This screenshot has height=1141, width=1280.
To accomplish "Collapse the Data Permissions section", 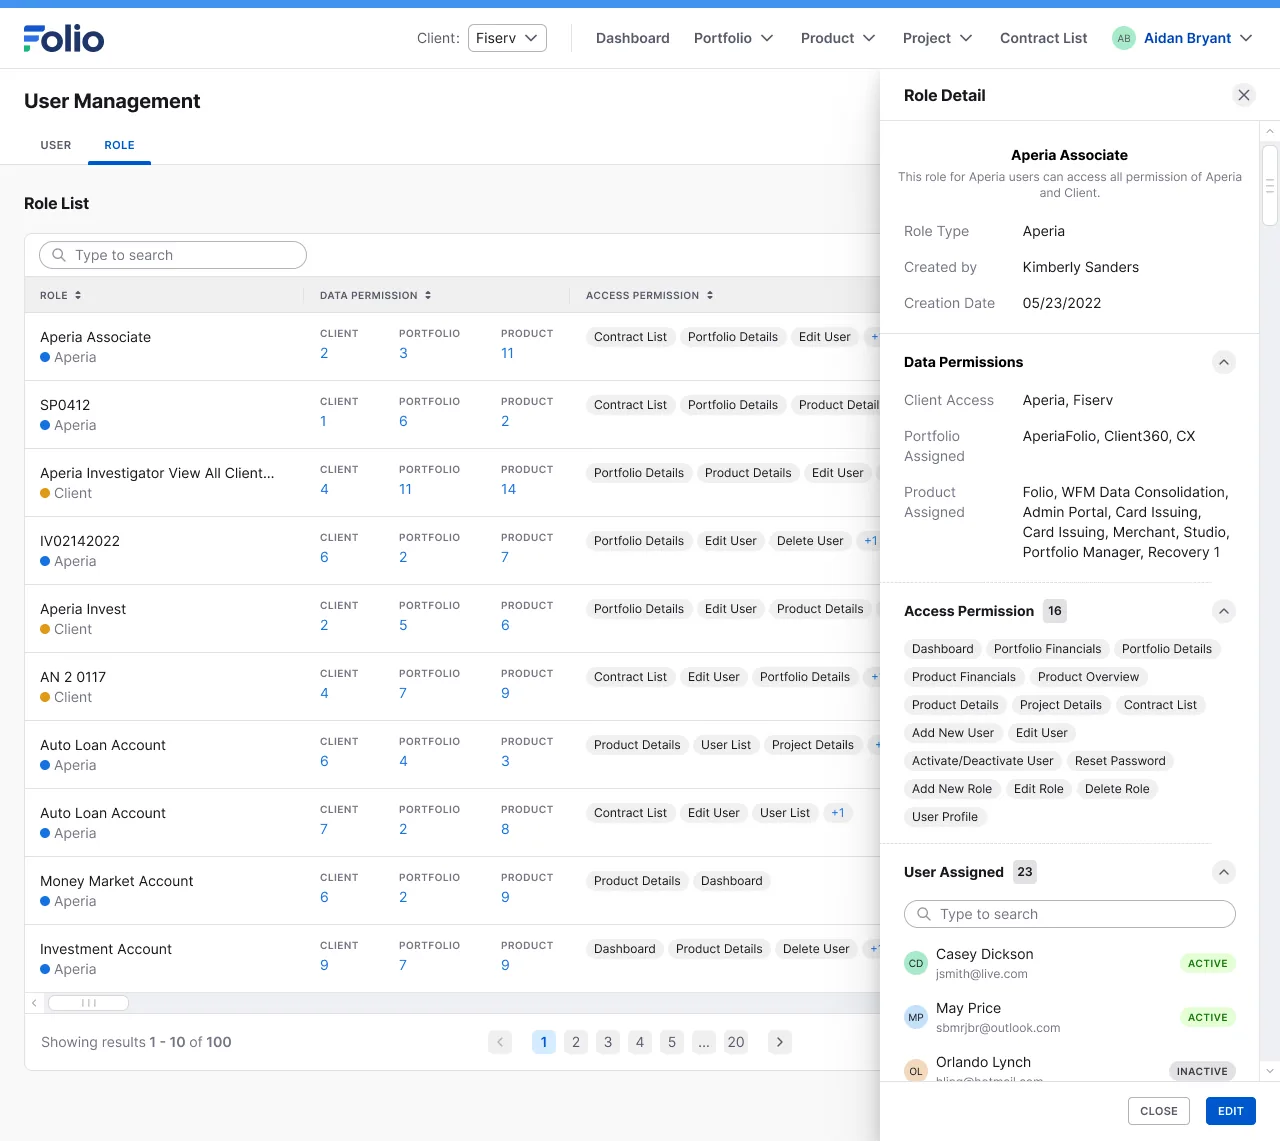I will [x=1224, y=362].
